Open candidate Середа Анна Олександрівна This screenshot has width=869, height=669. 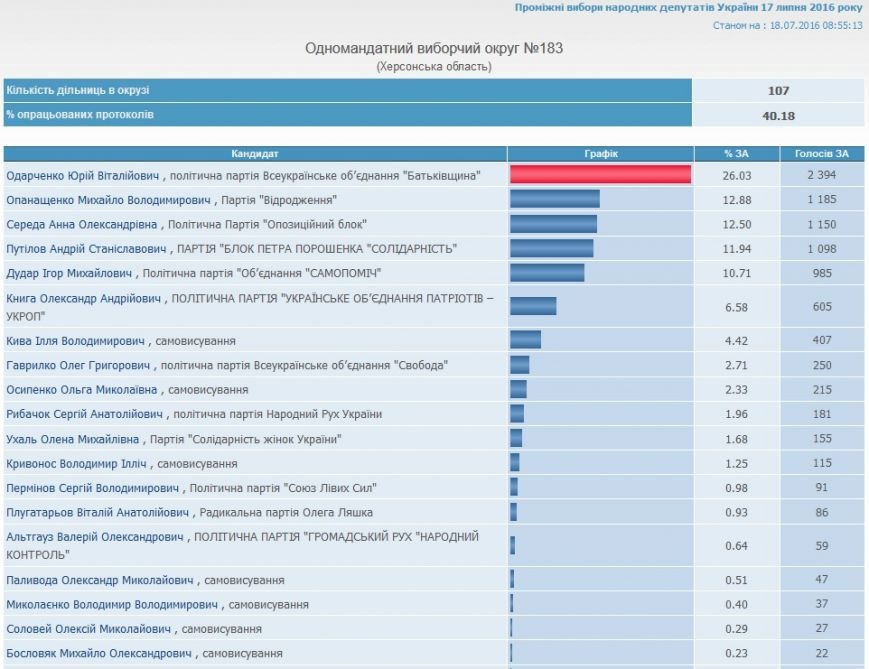pyautogui.click(x=82, y=224)
